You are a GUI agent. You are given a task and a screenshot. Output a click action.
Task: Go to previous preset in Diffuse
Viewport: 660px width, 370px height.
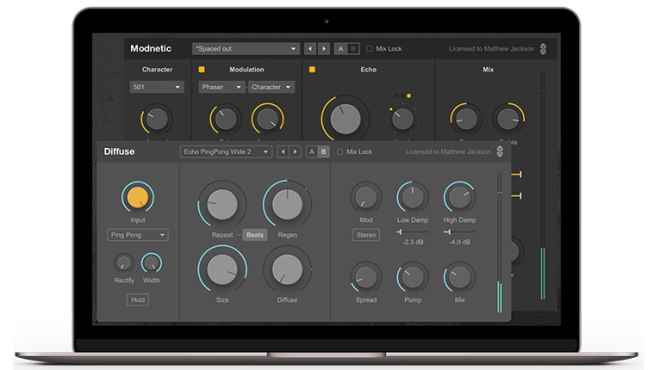click(283, 152)
